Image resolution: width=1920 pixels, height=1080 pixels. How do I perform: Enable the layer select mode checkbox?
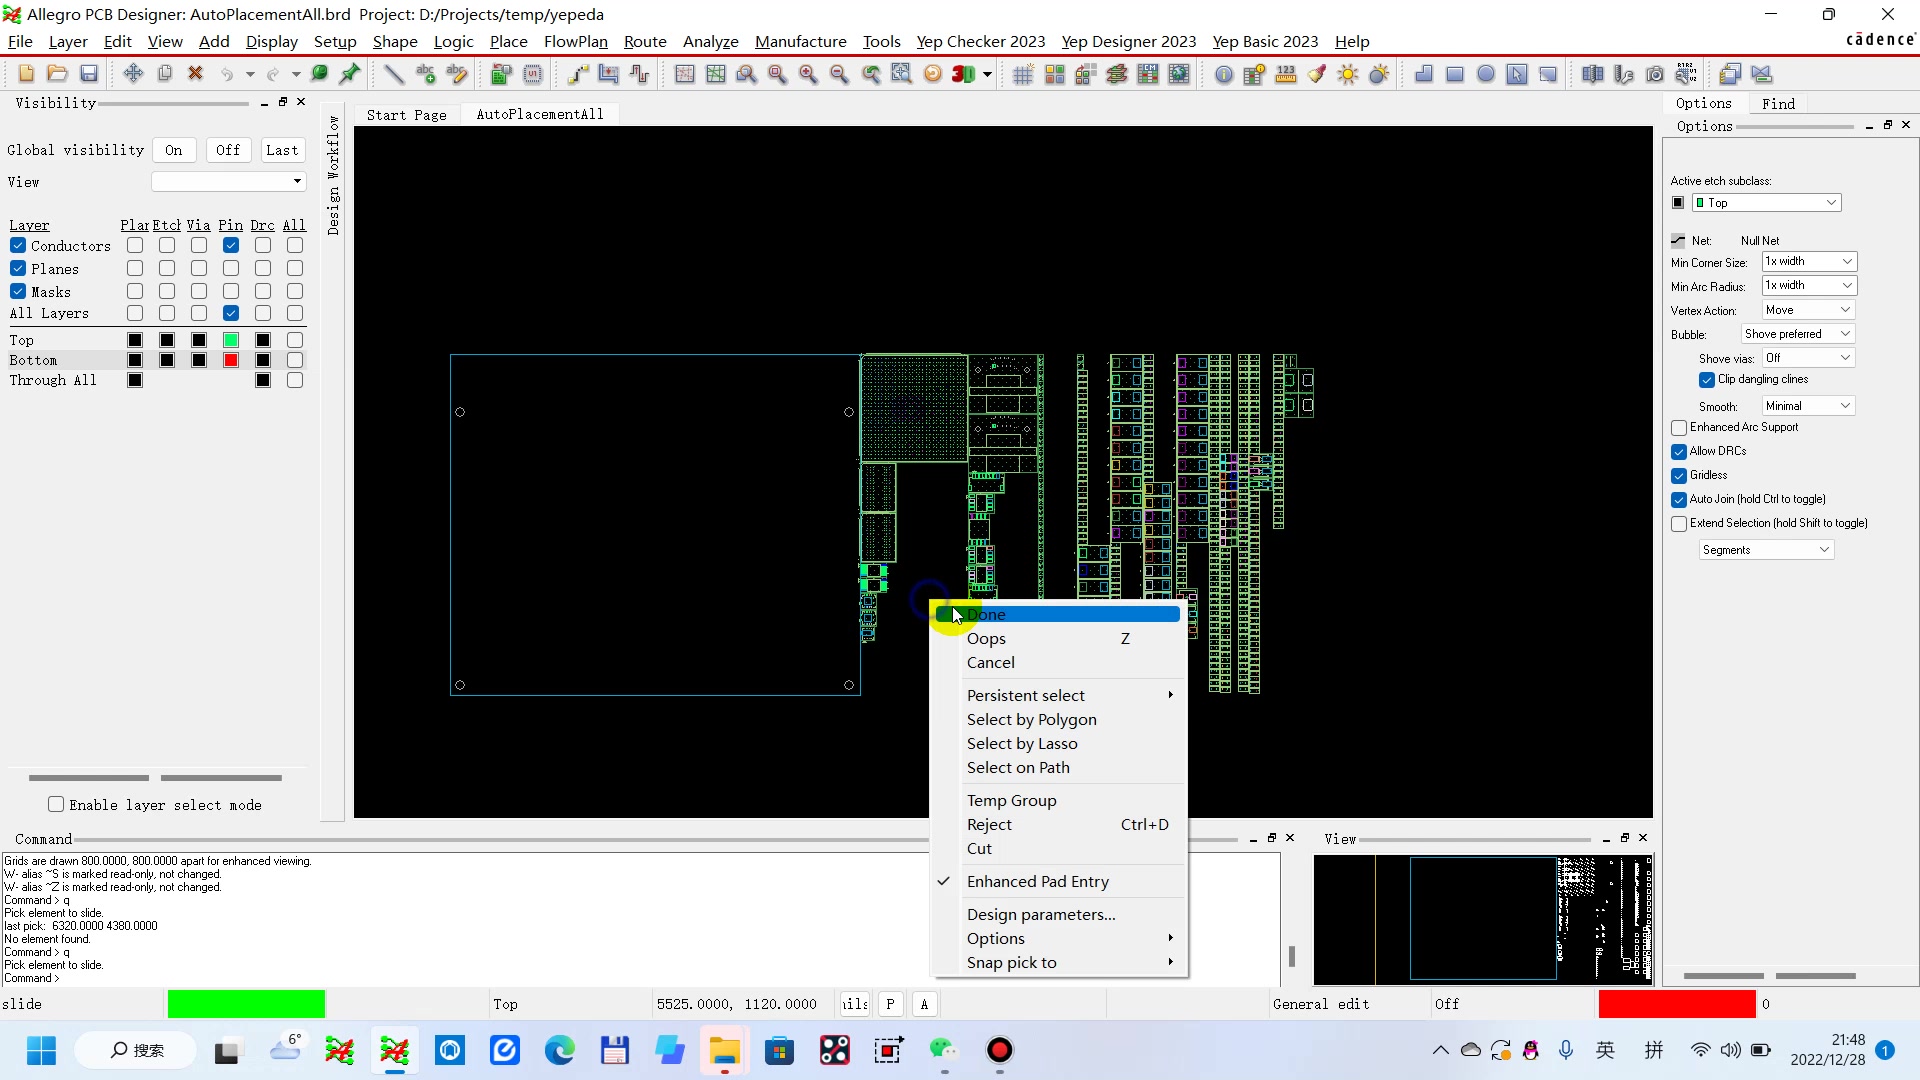coord(56,804)
